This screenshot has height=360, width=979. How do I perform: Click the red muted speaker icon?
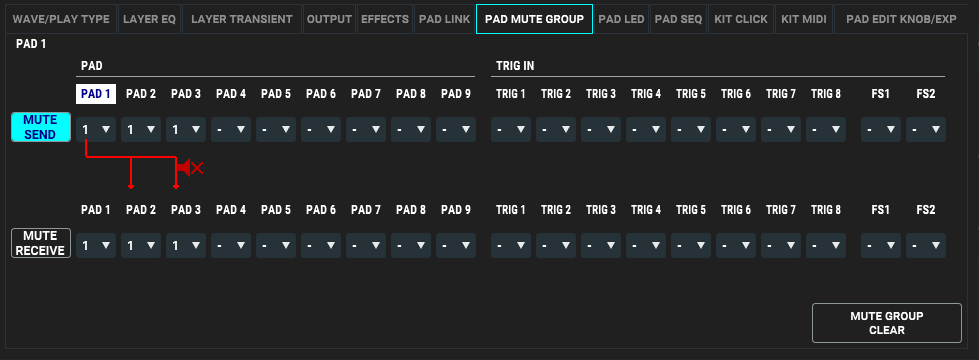[191, 167]
